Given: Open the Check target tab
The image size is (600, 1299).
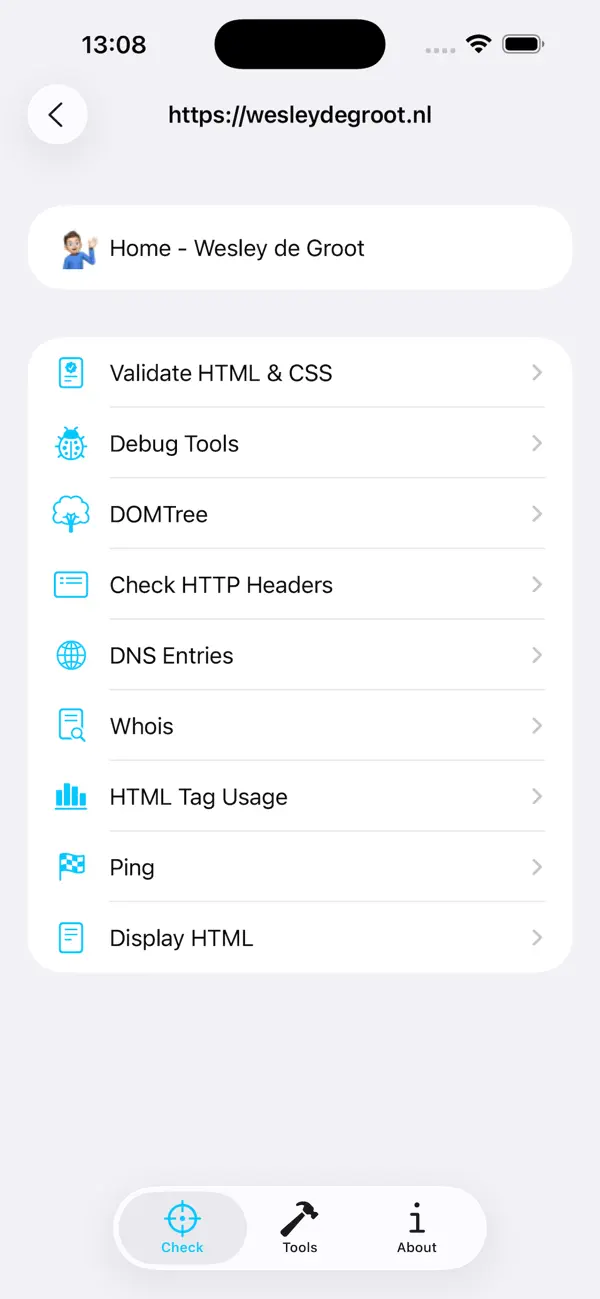Looking at the screenshot, I should [x=181, y=1227].
